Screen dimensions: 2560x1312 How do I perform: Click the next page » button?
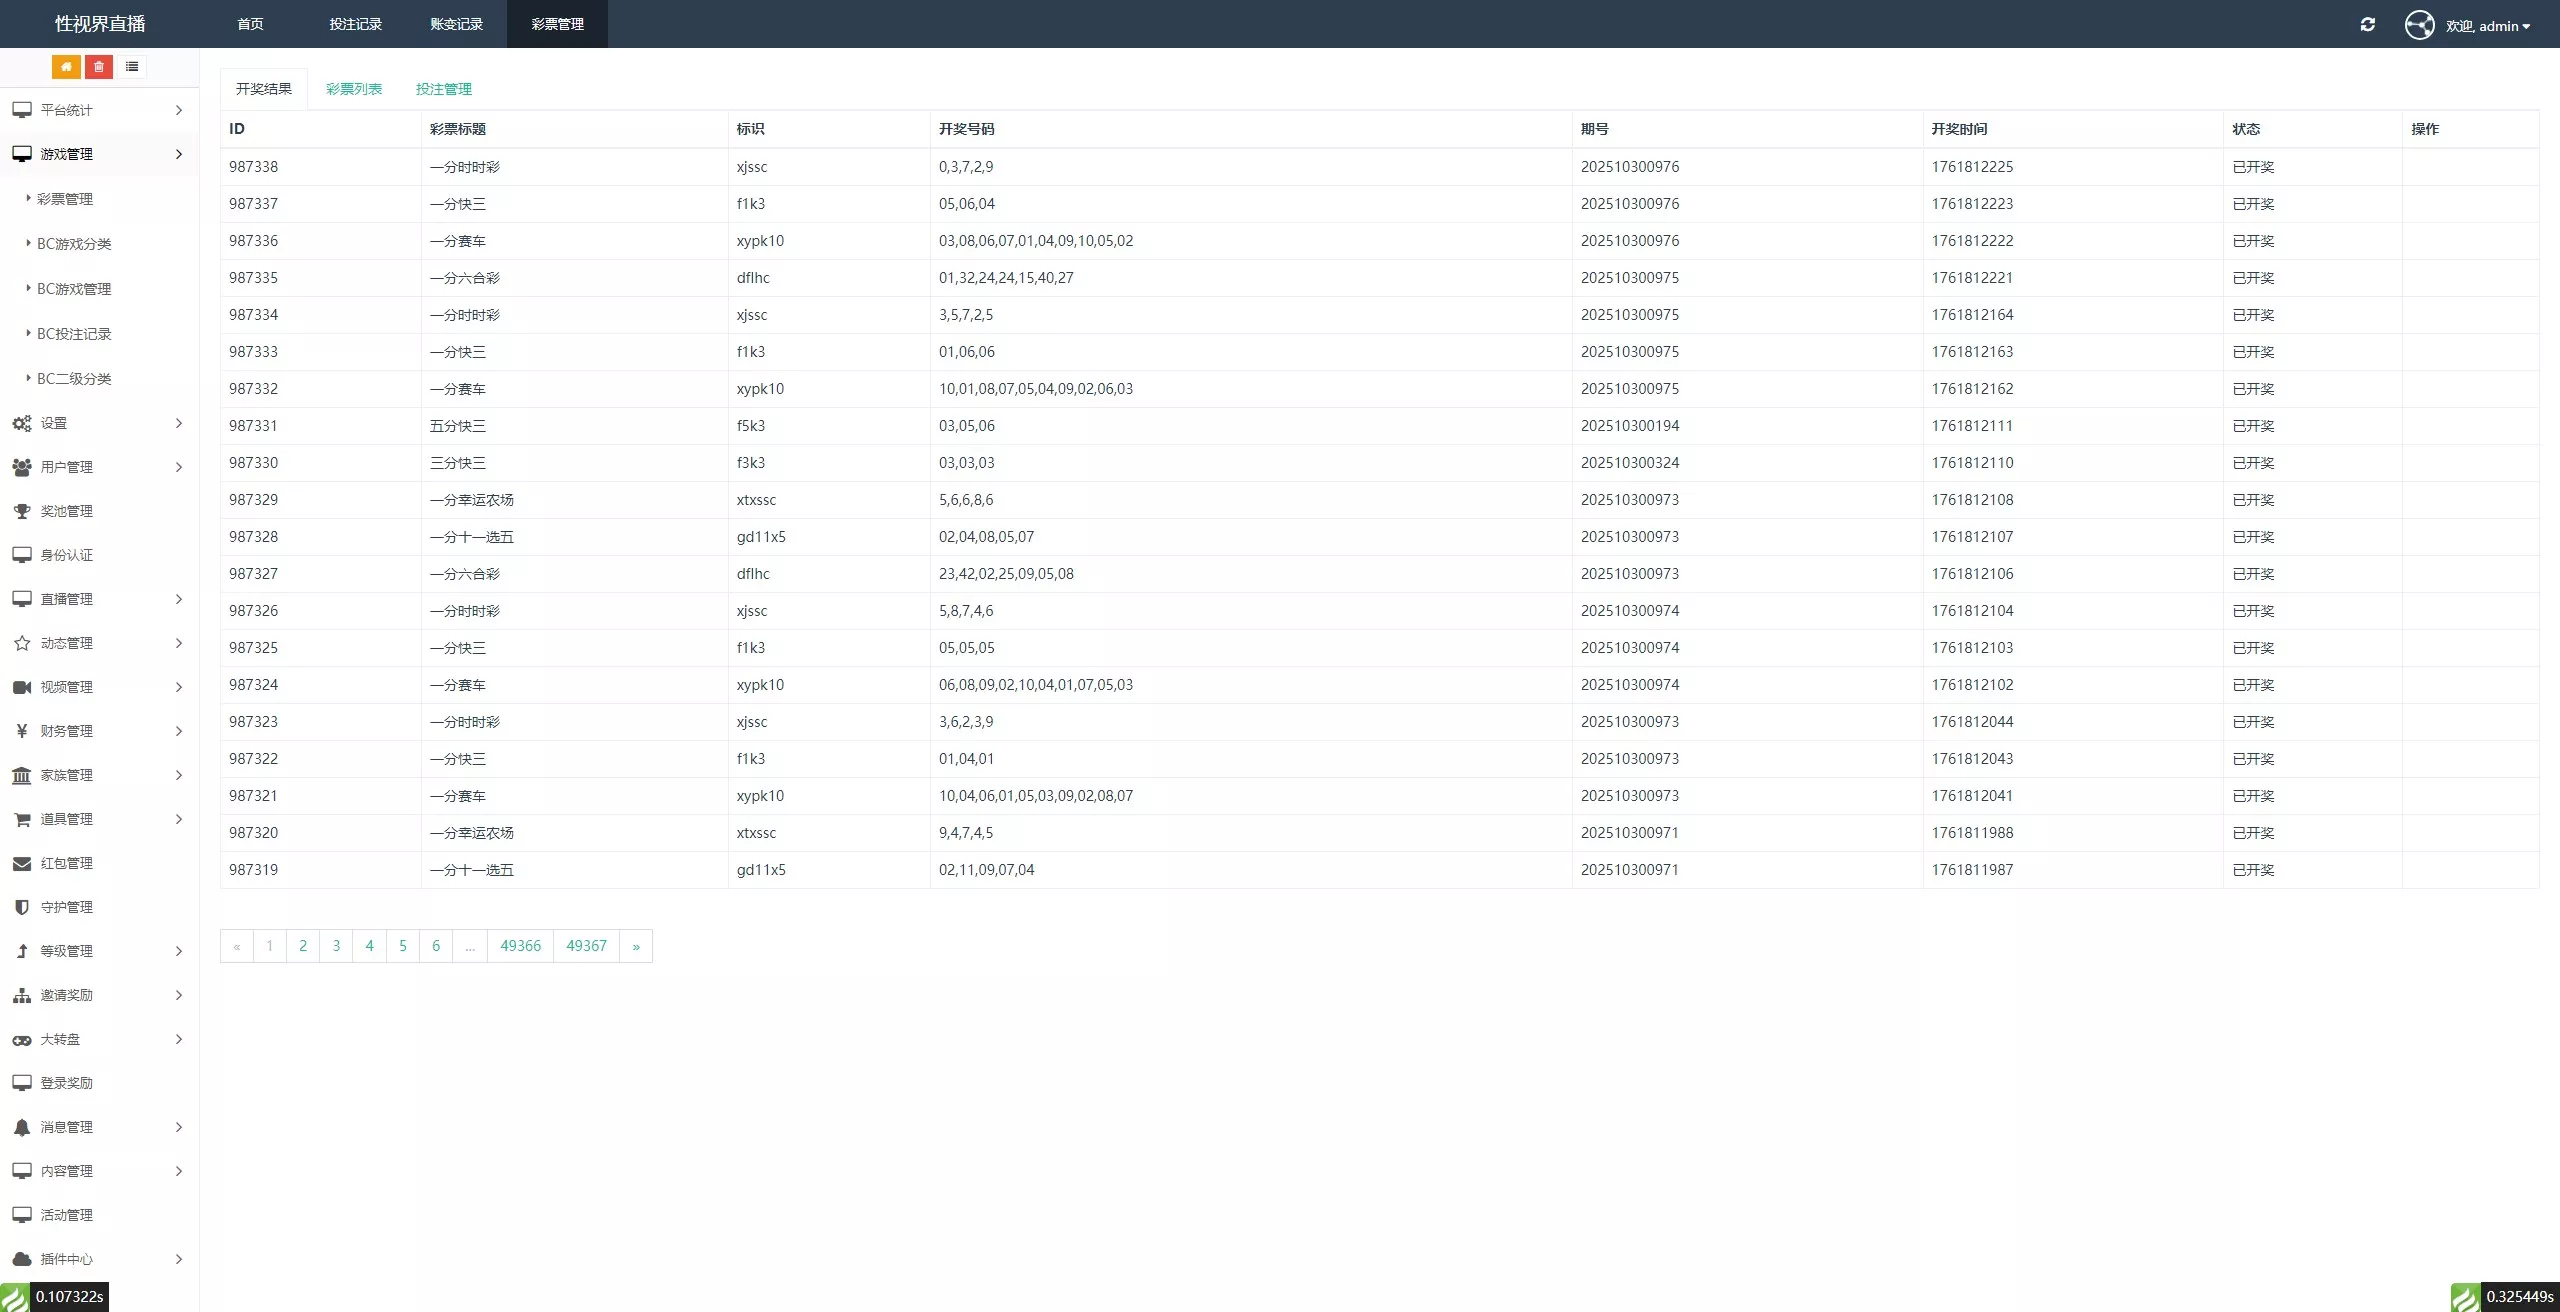[636, 946]
